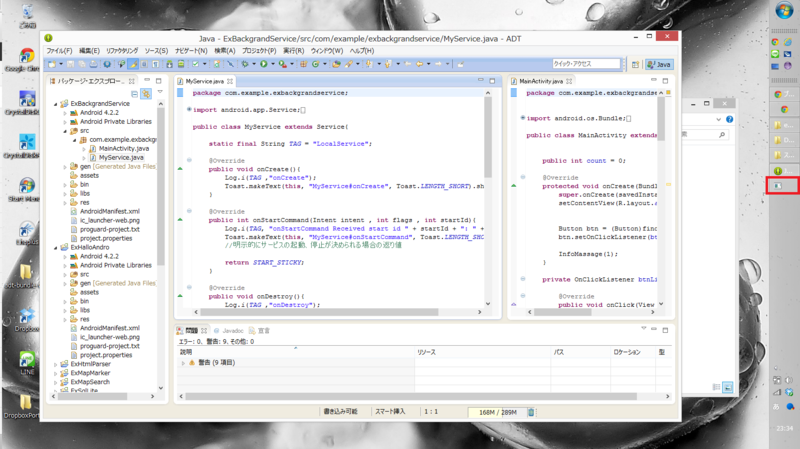The image size is (800, 449).
Task: Click the New file wizard toolbar icon
Action: 52,64
